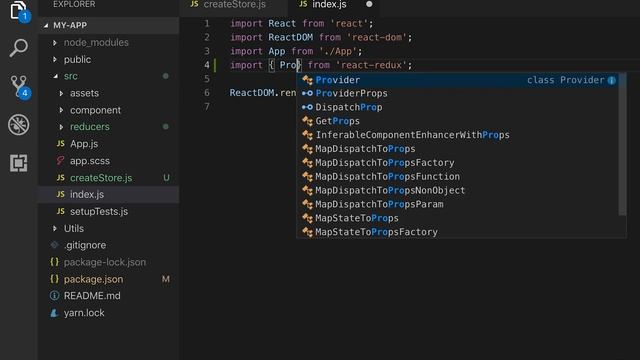Choose MapDispatchToPropsNonObject suggestion

(457, 191)
